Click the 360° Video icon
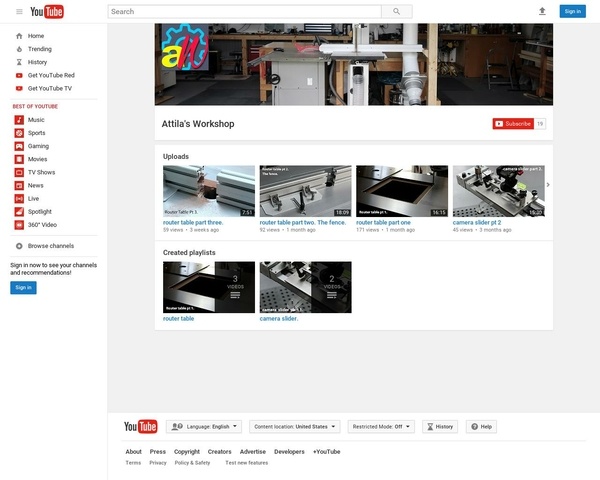 click(x=19, y=225)
